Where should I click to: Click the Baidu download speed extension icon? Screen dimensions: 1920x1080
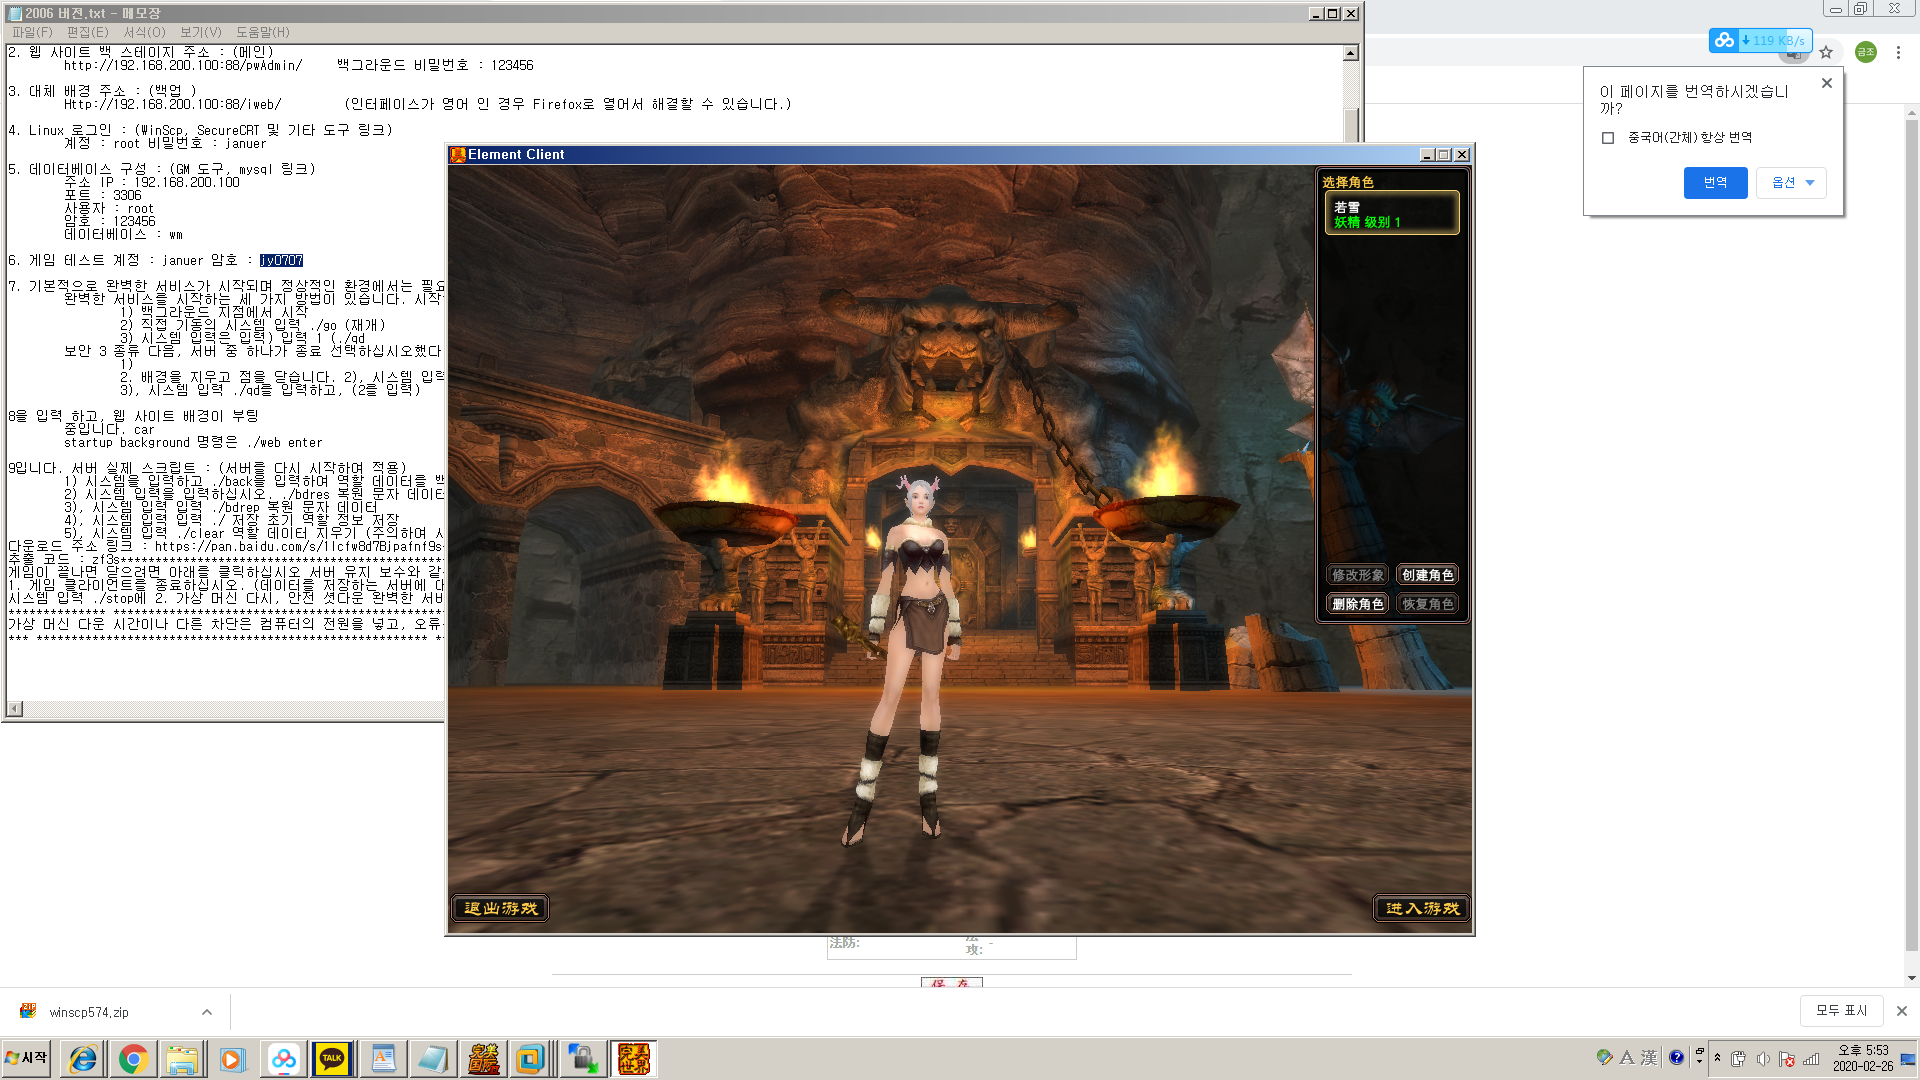(x=1760, y=41)
